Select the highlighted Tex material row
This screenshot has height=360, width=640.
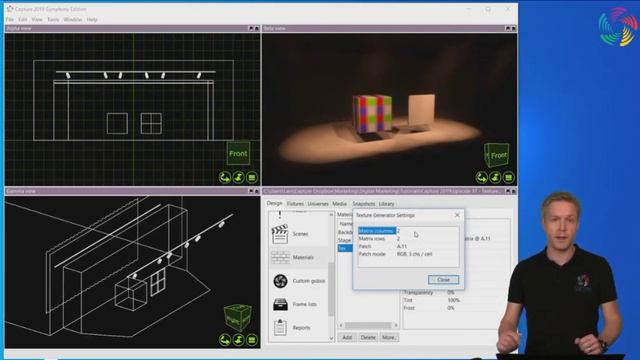pyautogui.click(x=344, y=248)
